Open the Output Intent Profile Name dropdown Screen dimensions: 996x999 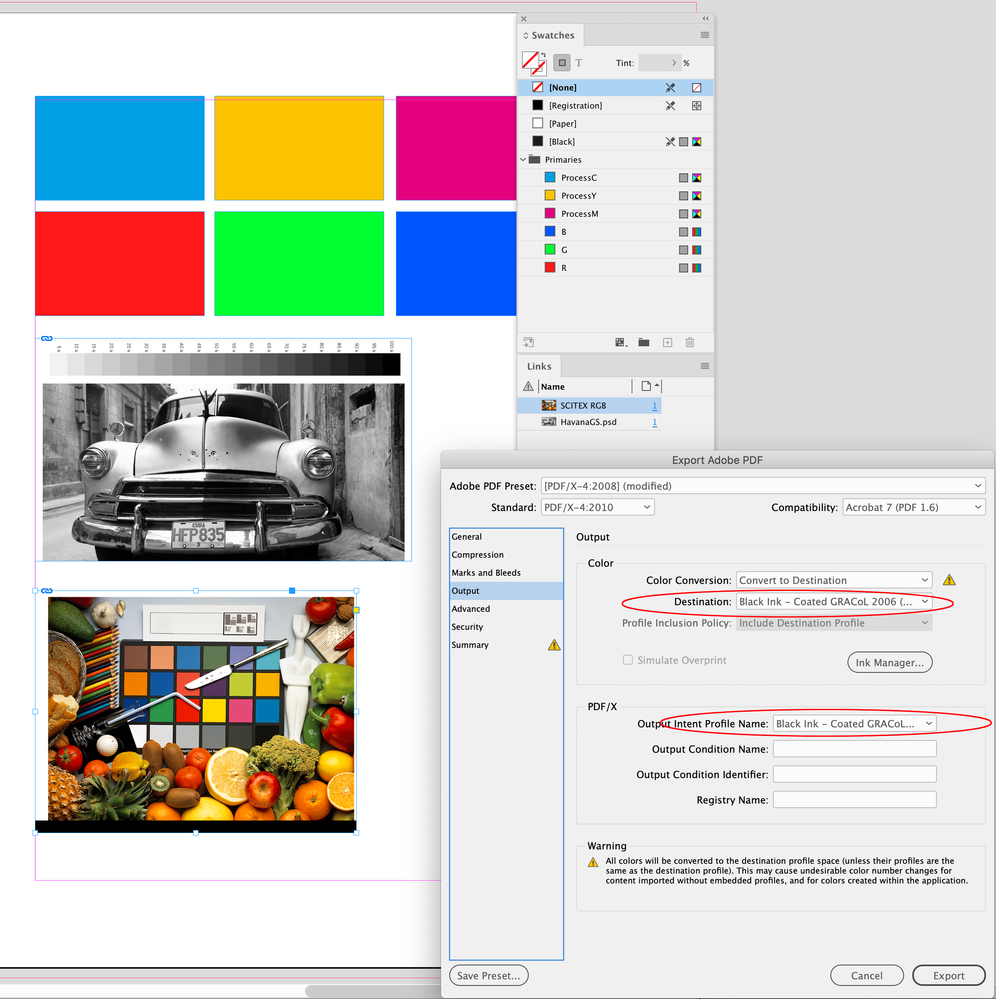(855, 724)
